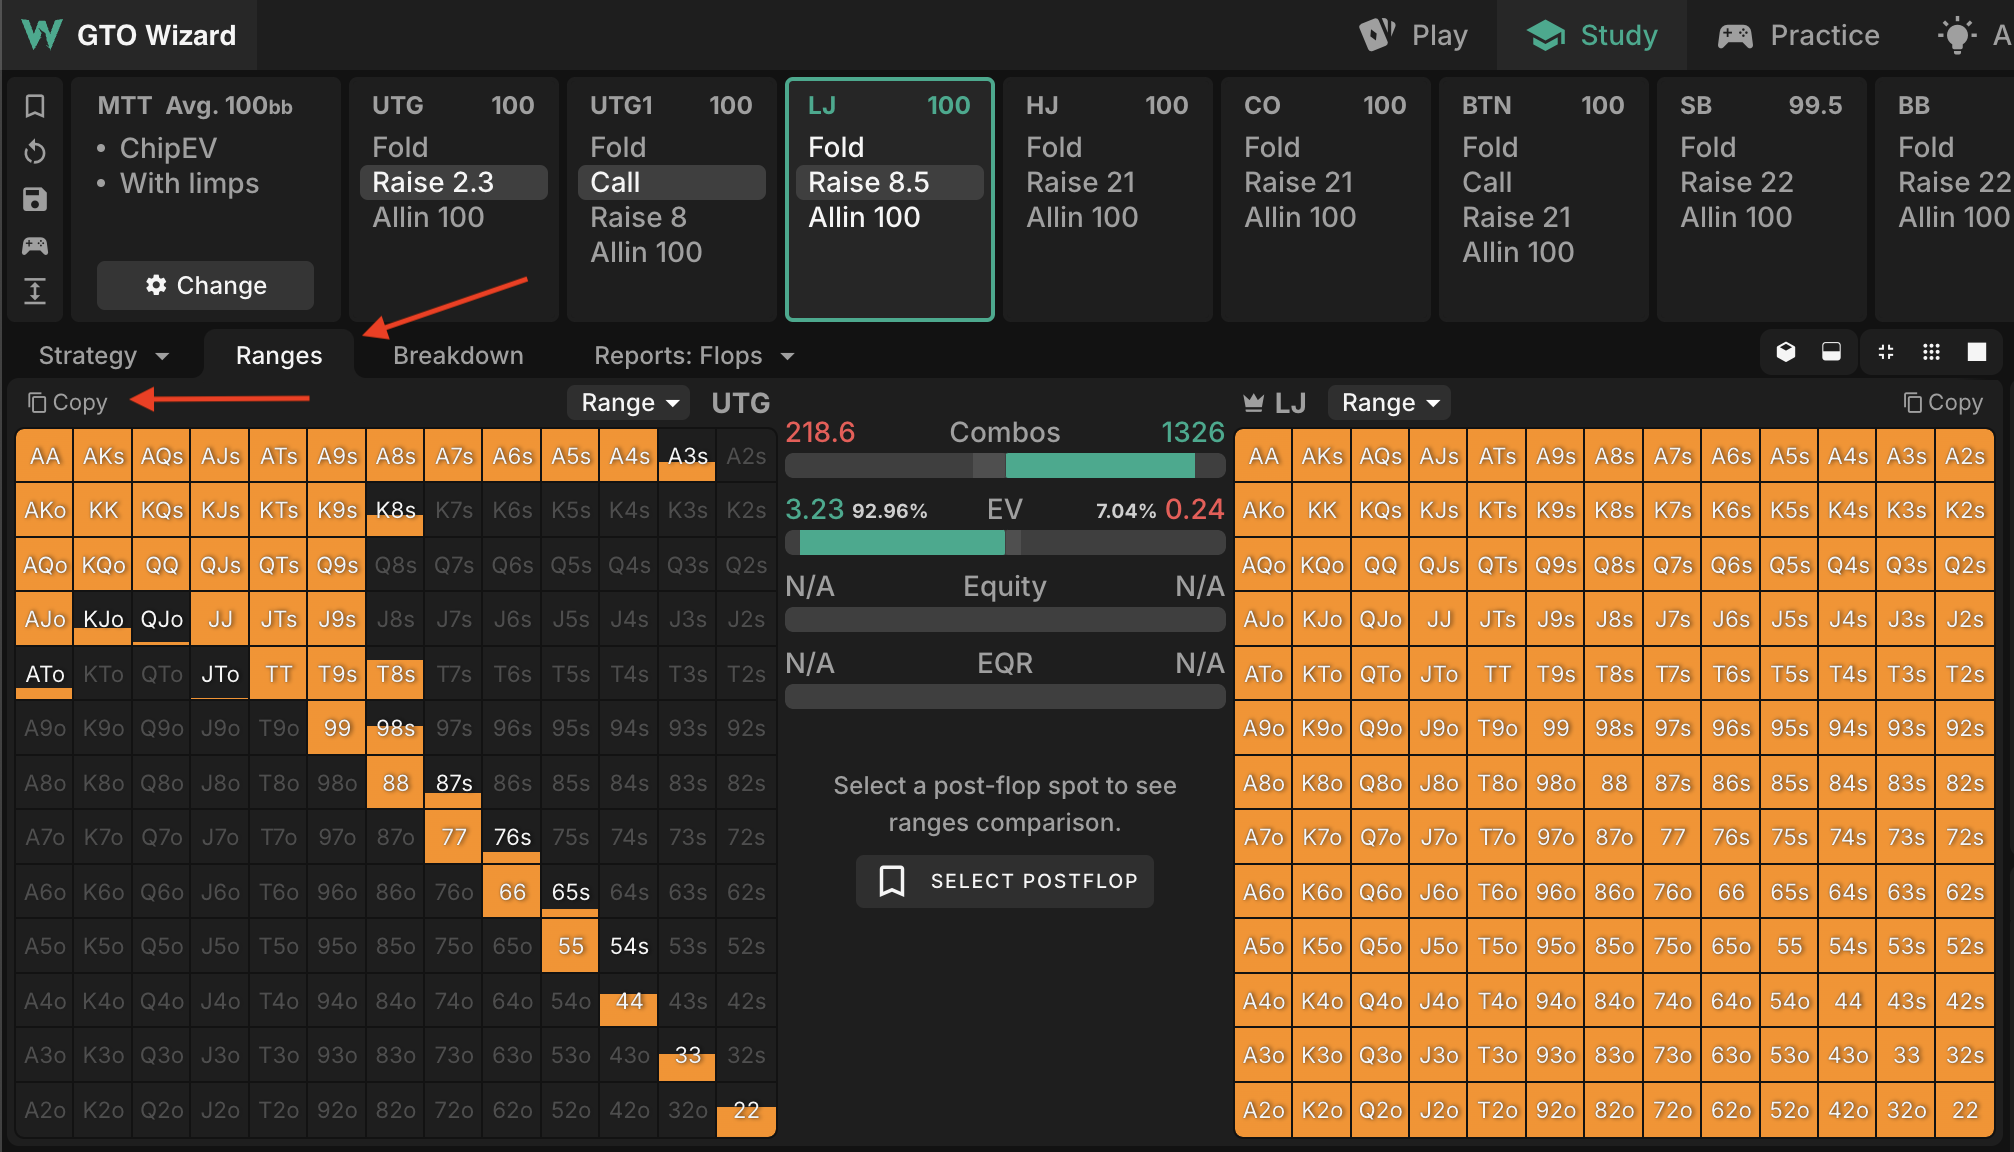
Task: Click the combos value 1326
Action: [1193, 433]
